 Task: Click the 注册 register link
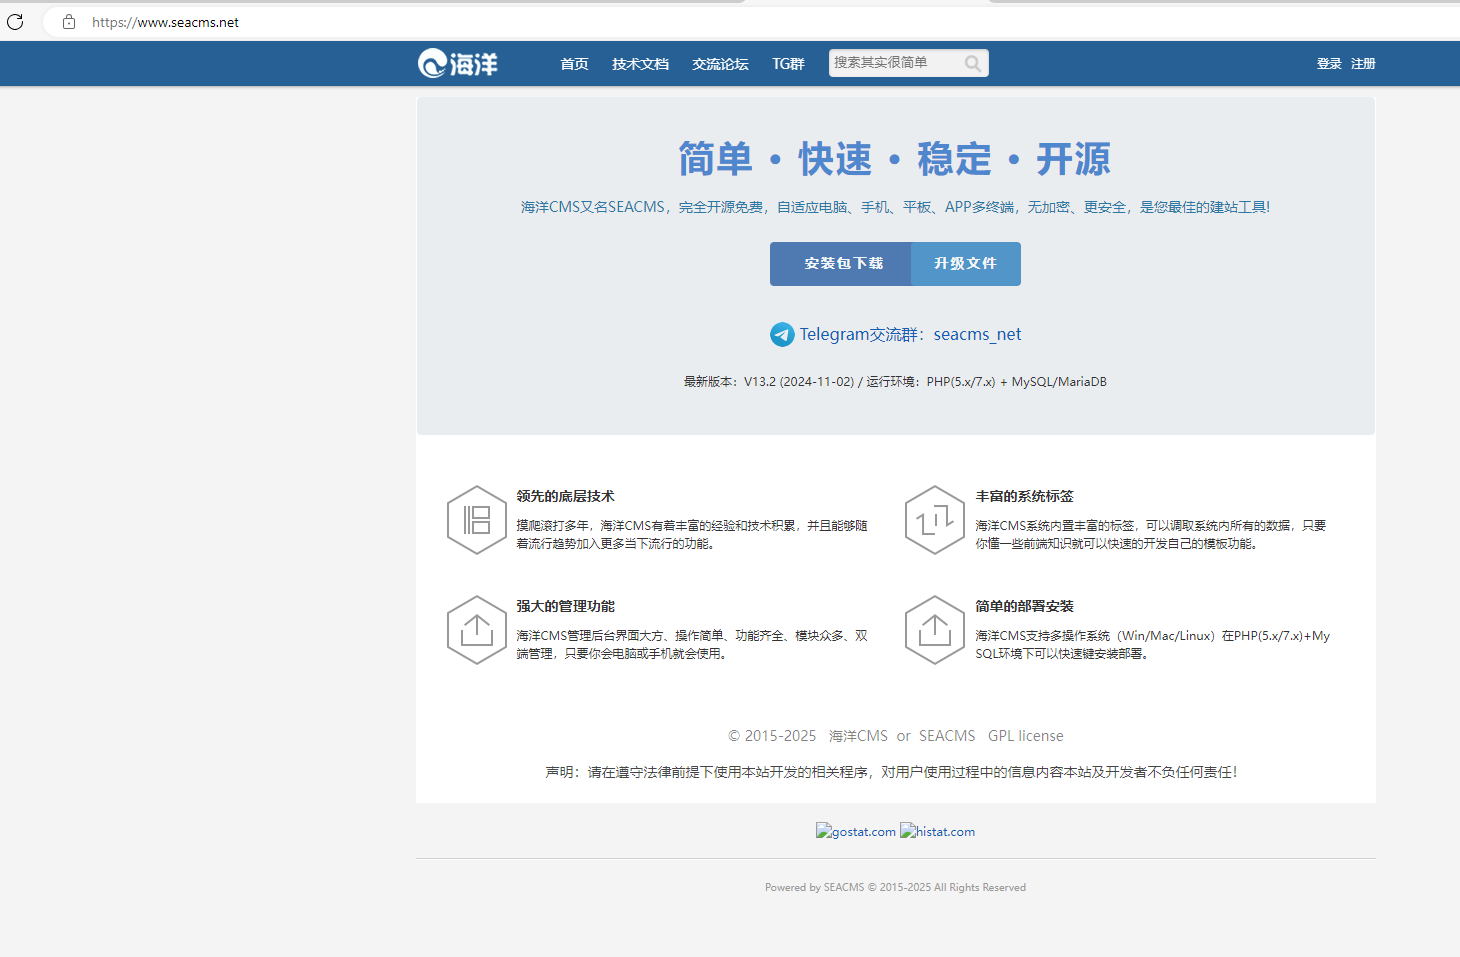[x=1363, y=64]
